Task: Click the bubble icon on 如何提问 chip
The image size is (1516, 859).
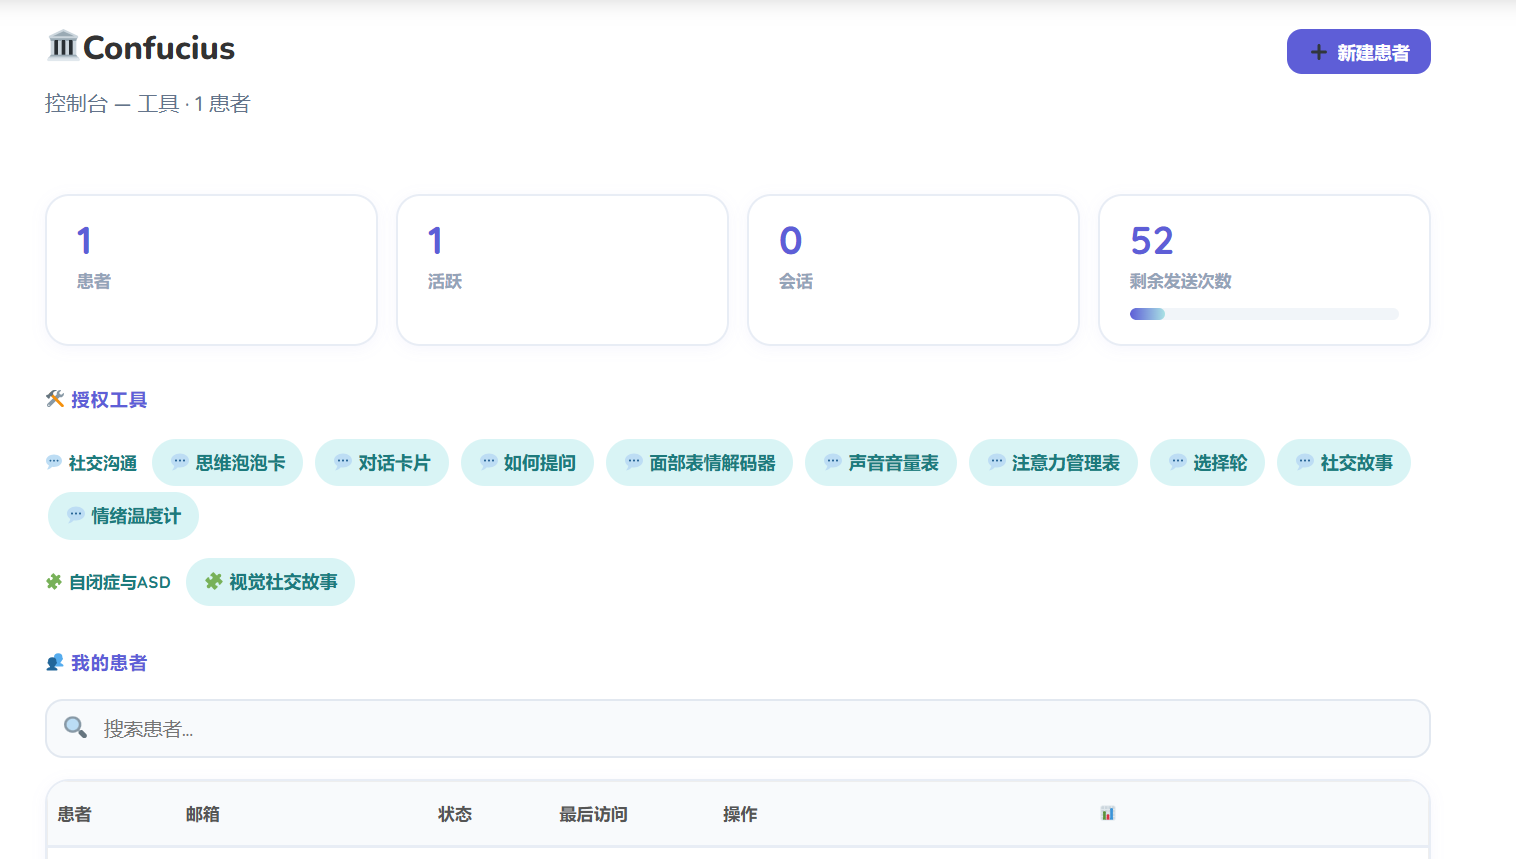Action: click(489, 462)
